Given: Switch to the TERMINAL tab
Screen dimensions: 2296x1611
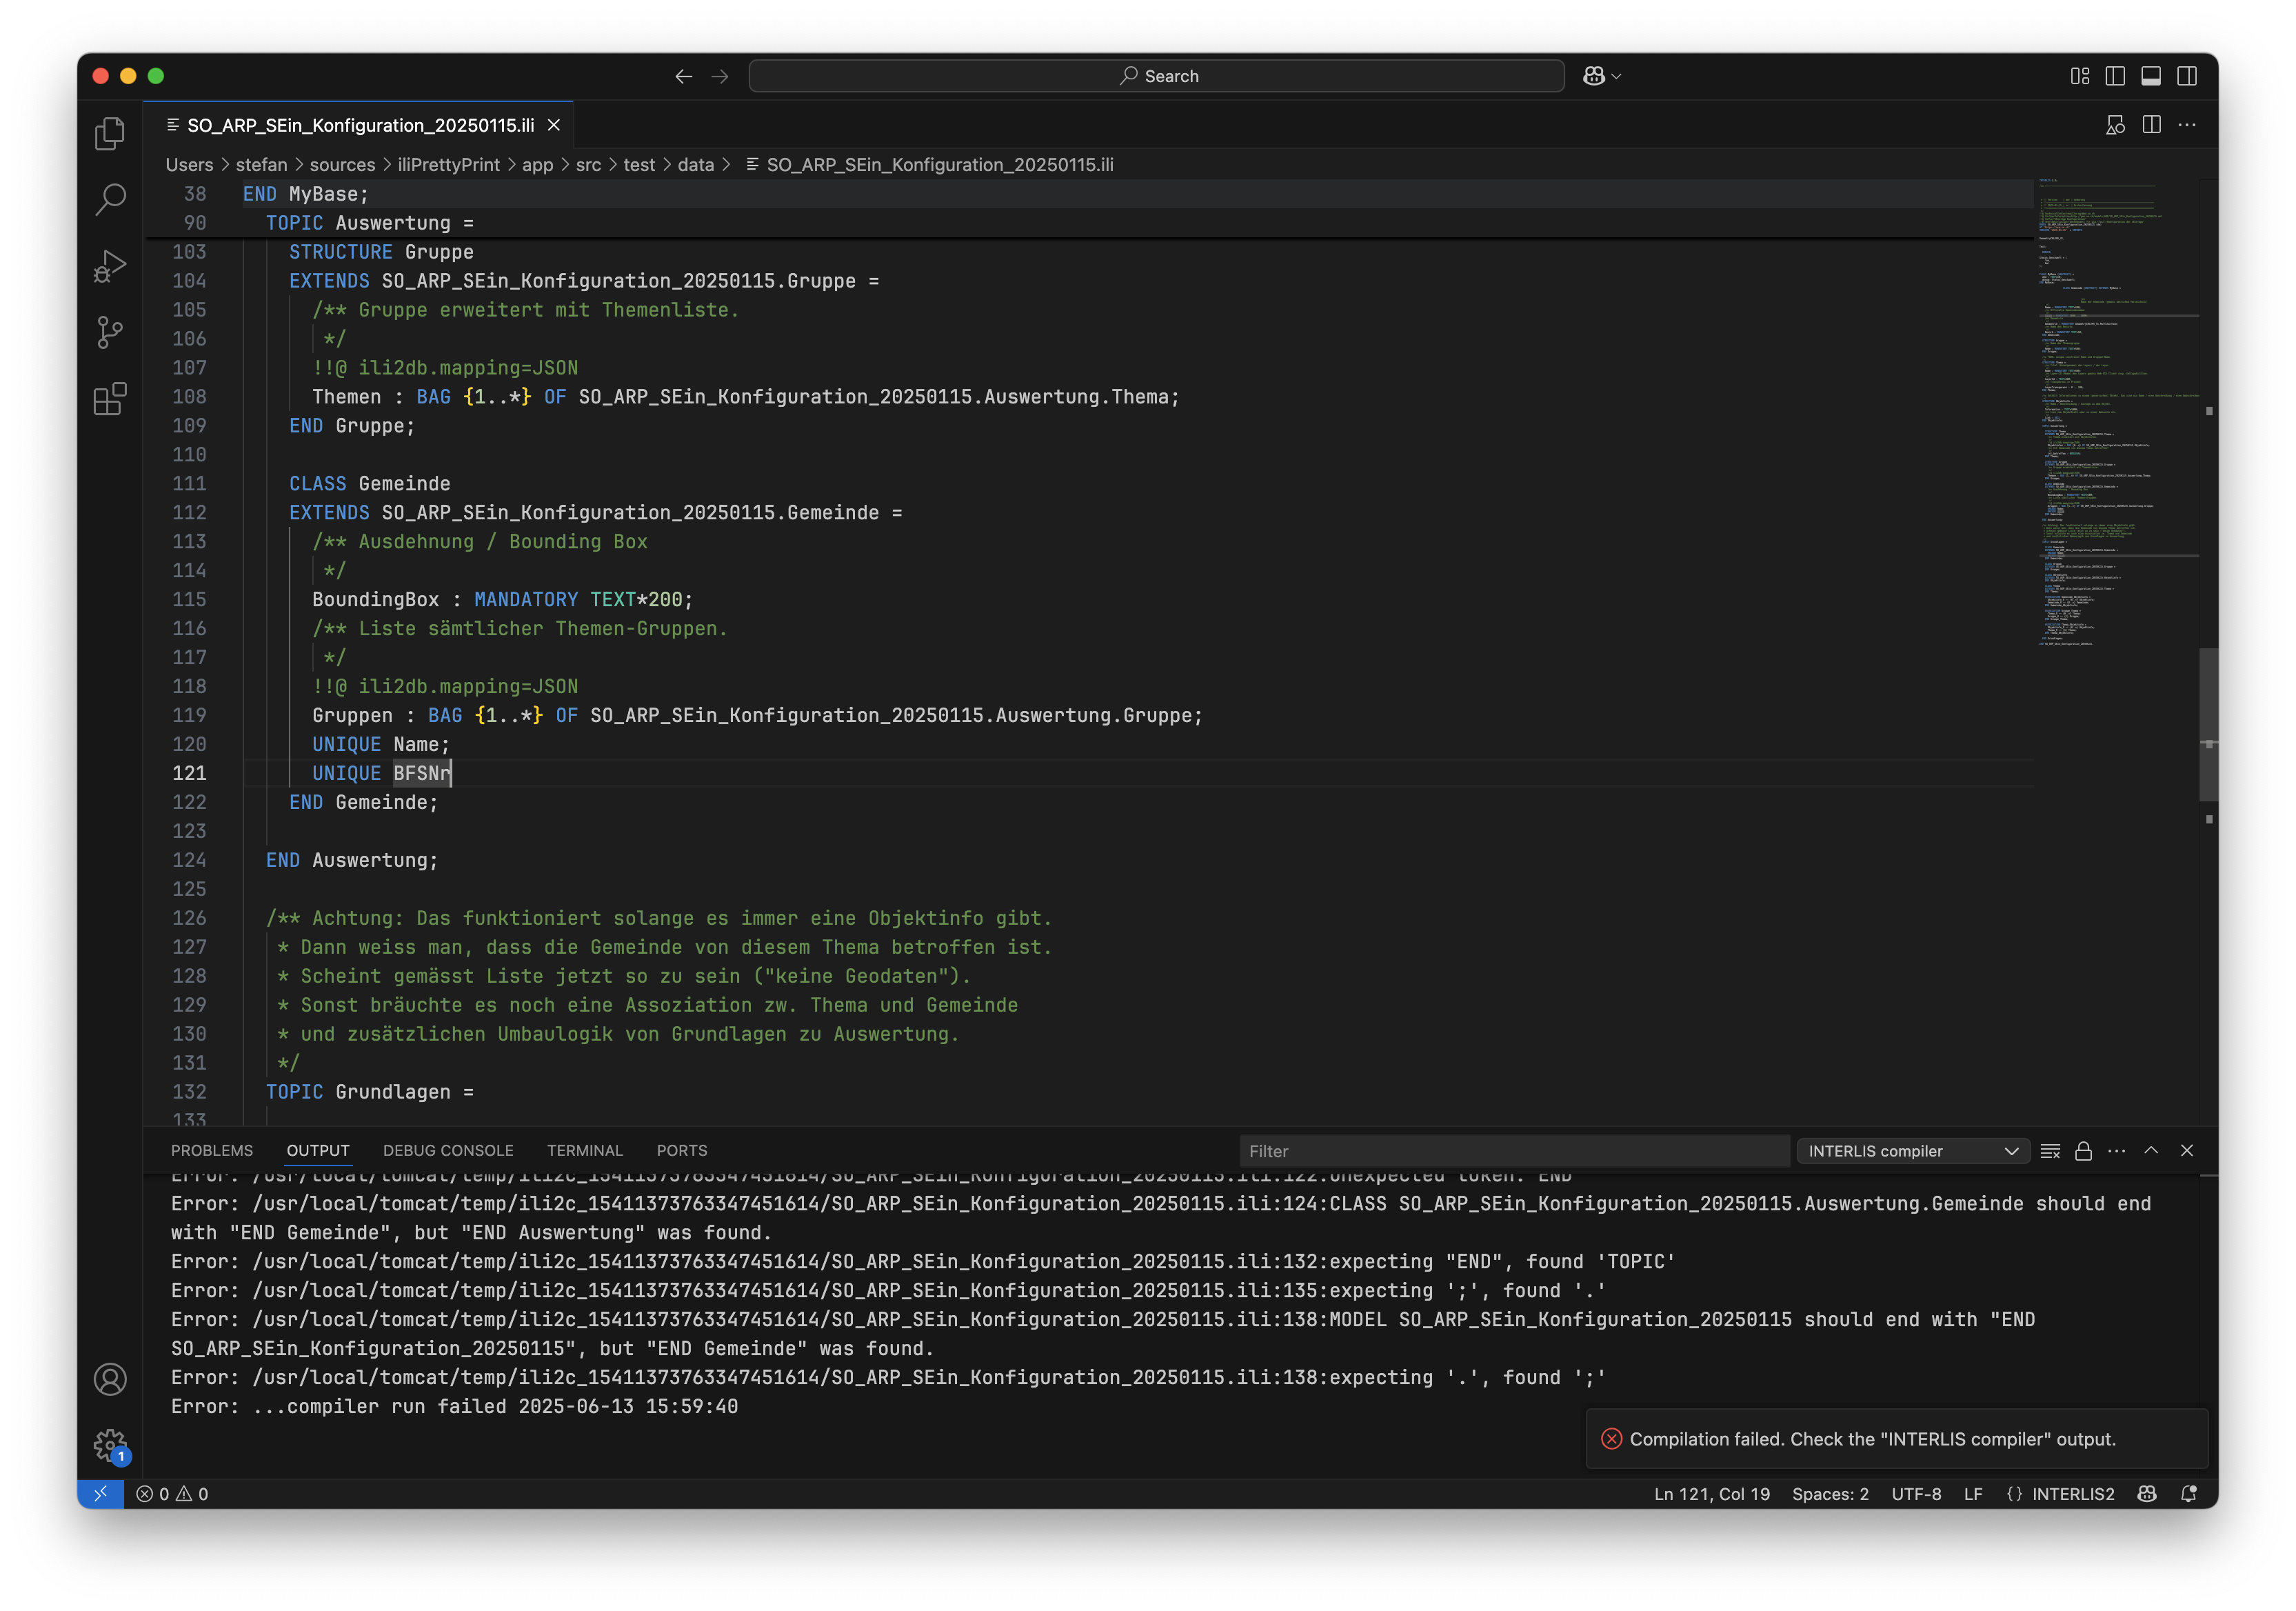Looking at the screenshot, I should 585,1151.
